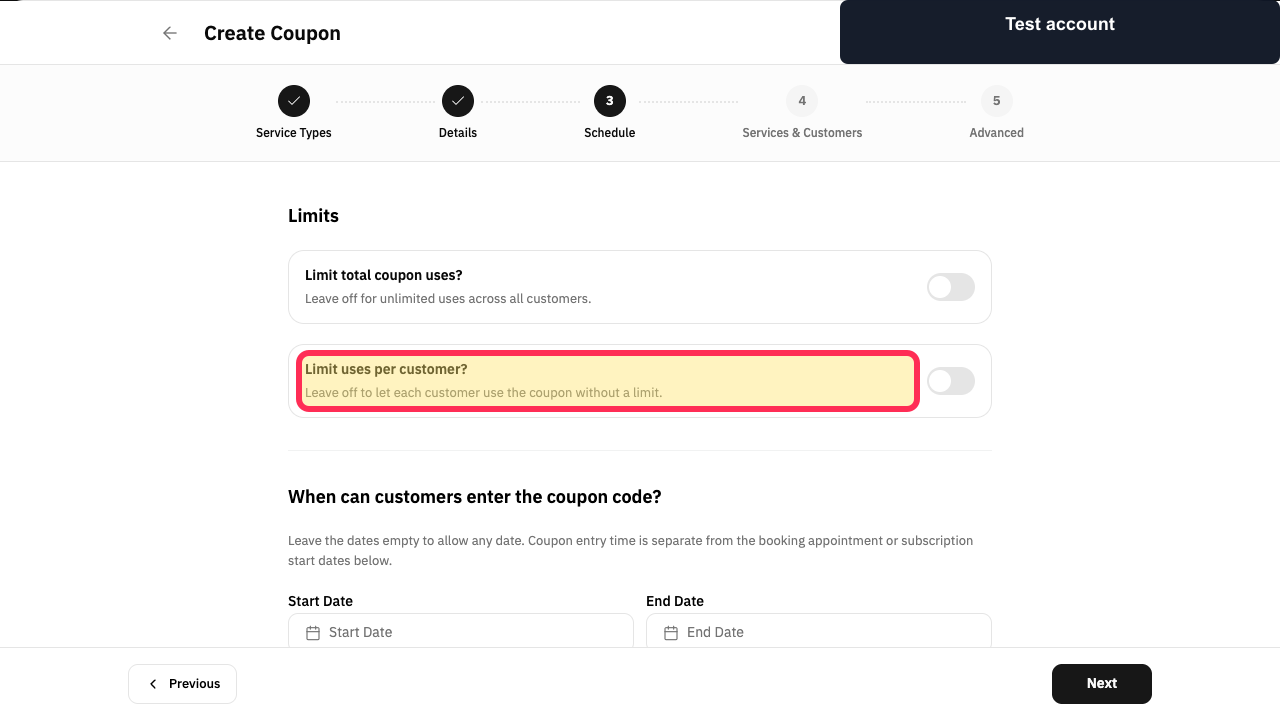
Task: Click the back arrow beside Create Coupon
Action: pyautogui.click(x=170, y=33)
